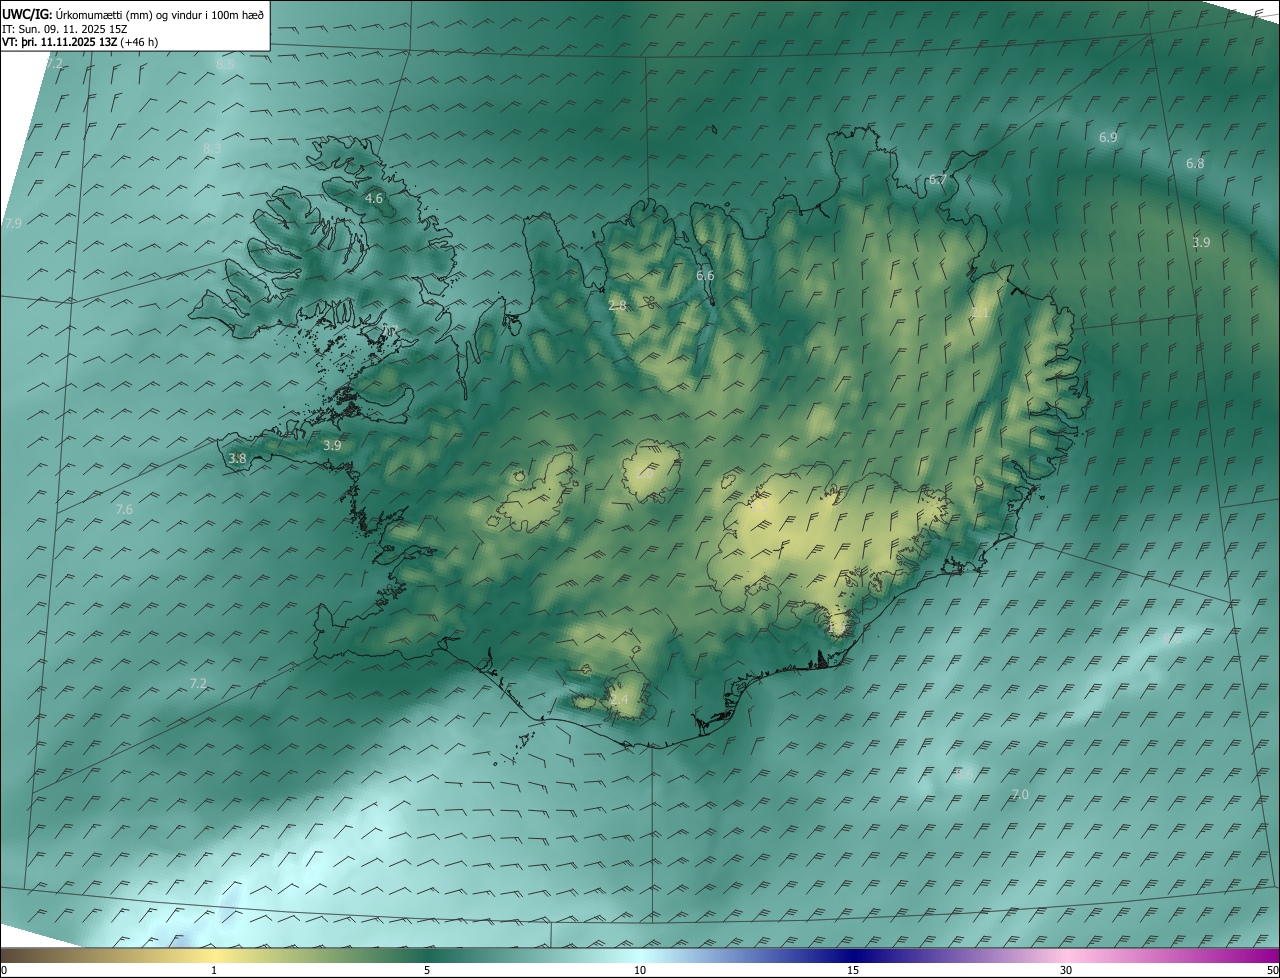Screen dimensions: 1280x978
Task: Click the 50 tick on the color scale
Action: pyautogui.click(x=1272, y=970)
